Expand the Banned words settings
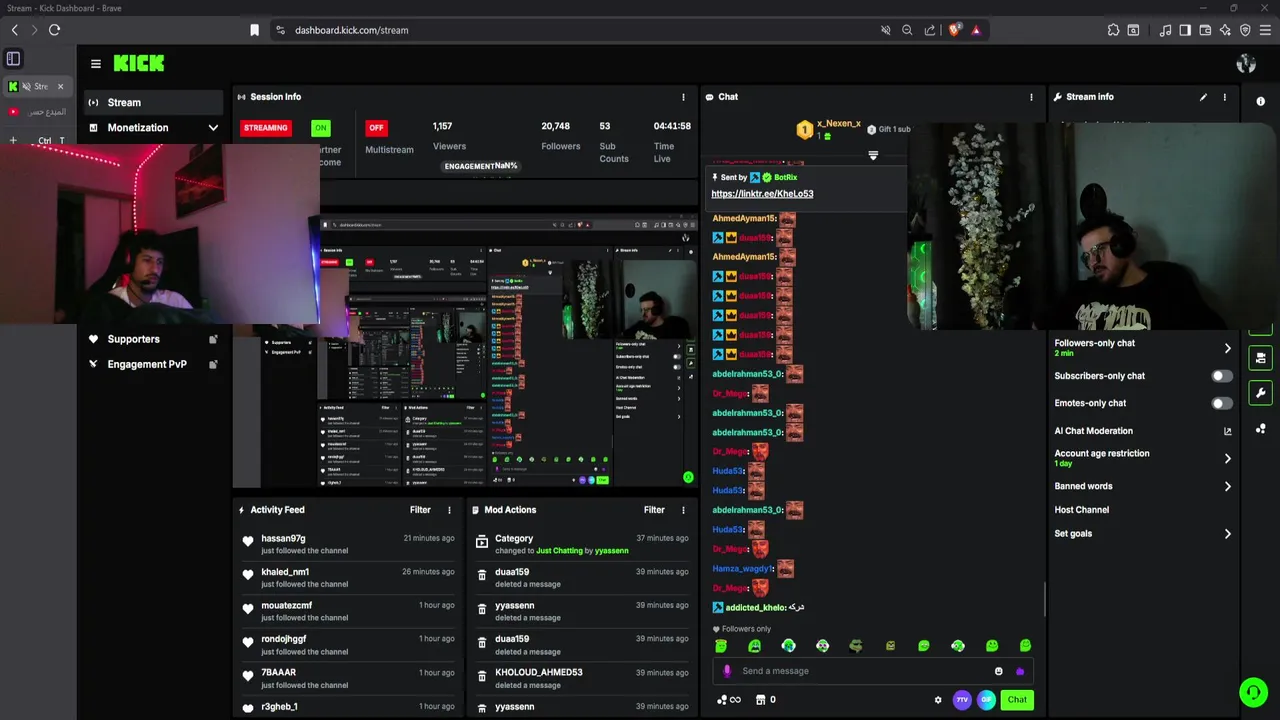Screen dimensions: 1280x720 click(1228, 486)
